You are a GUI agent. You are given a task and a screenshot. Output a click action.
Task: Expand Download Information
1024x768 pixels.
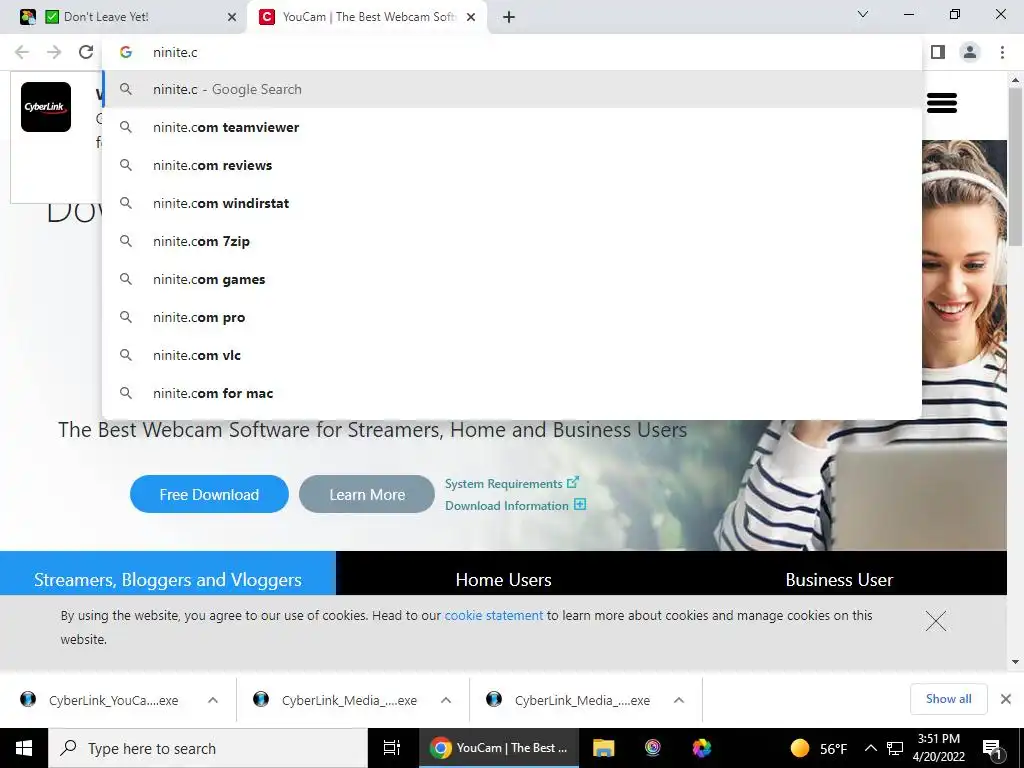point(515,505)
